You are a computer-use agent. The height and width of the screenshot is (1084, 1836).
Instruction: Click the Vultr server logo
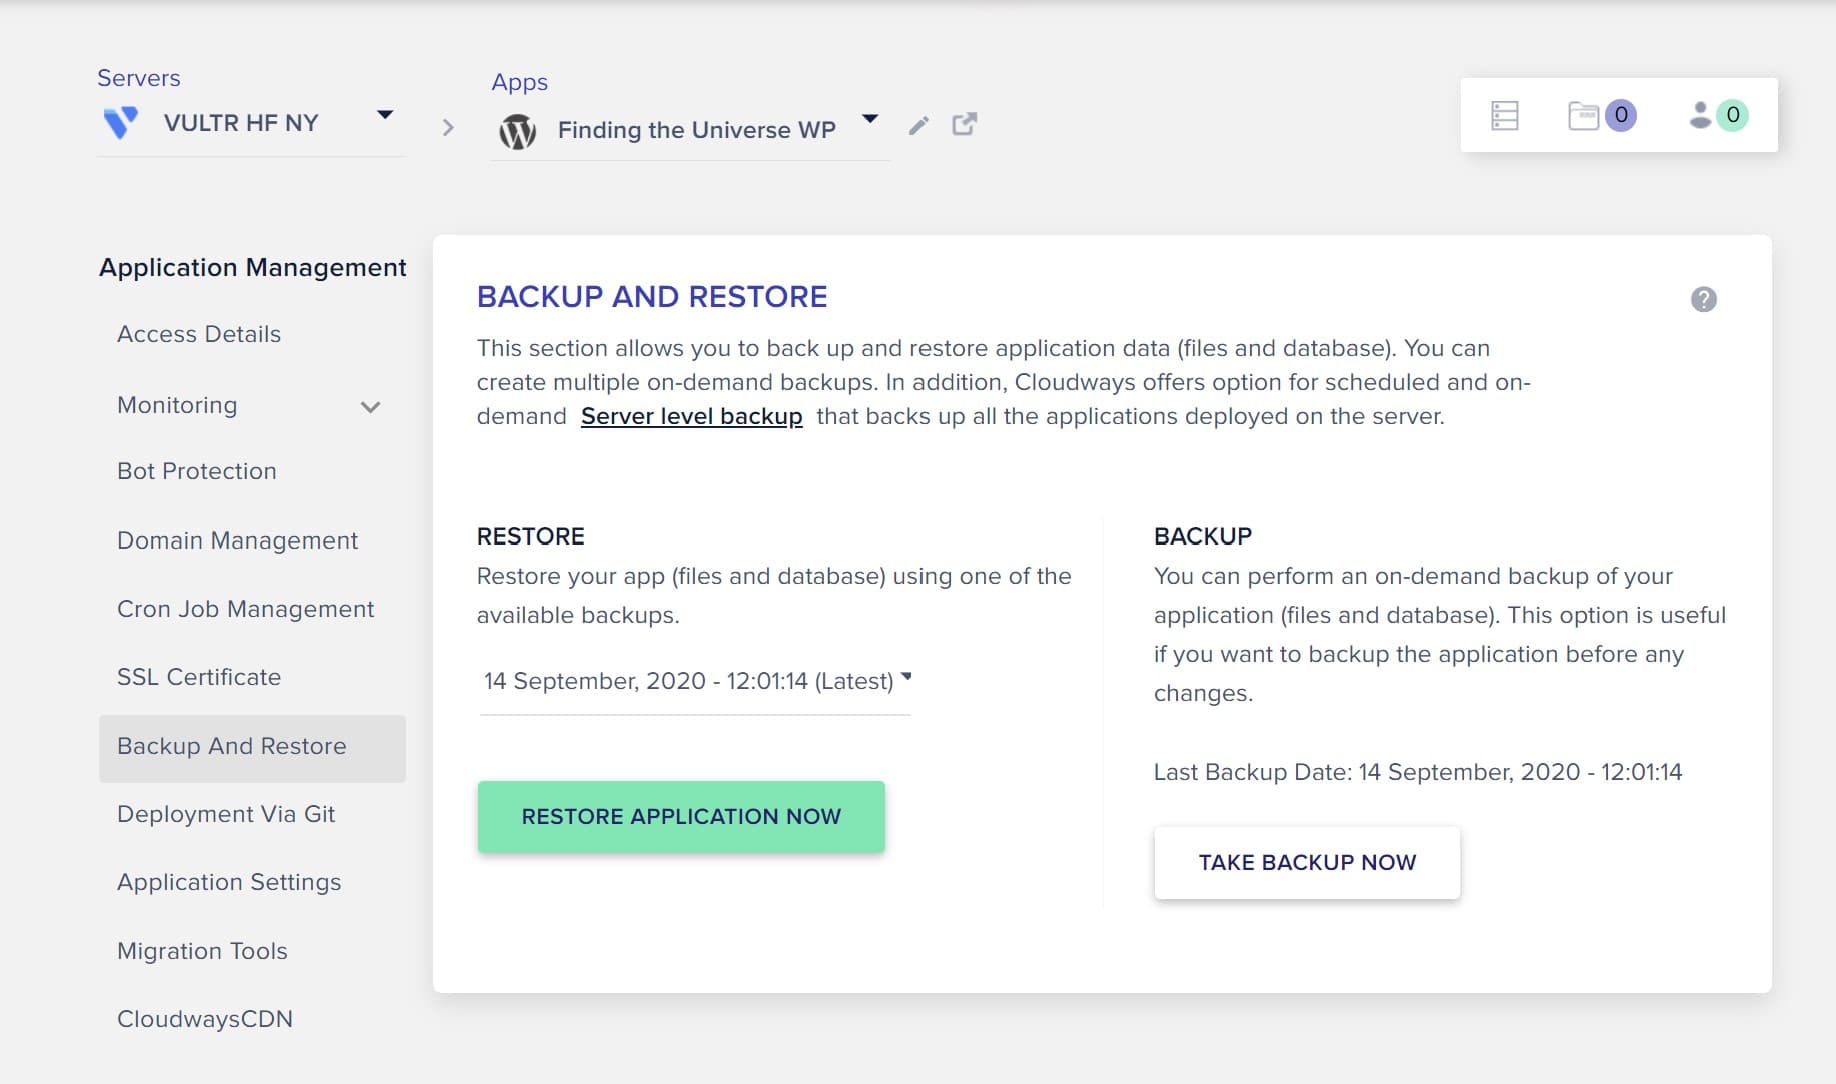coord(122,122)
